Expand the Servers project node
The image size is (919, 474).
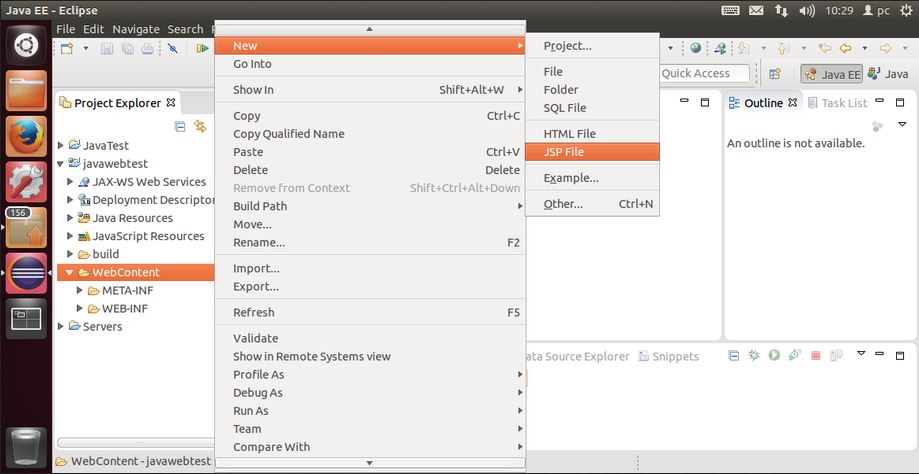(x=61, y=326)
